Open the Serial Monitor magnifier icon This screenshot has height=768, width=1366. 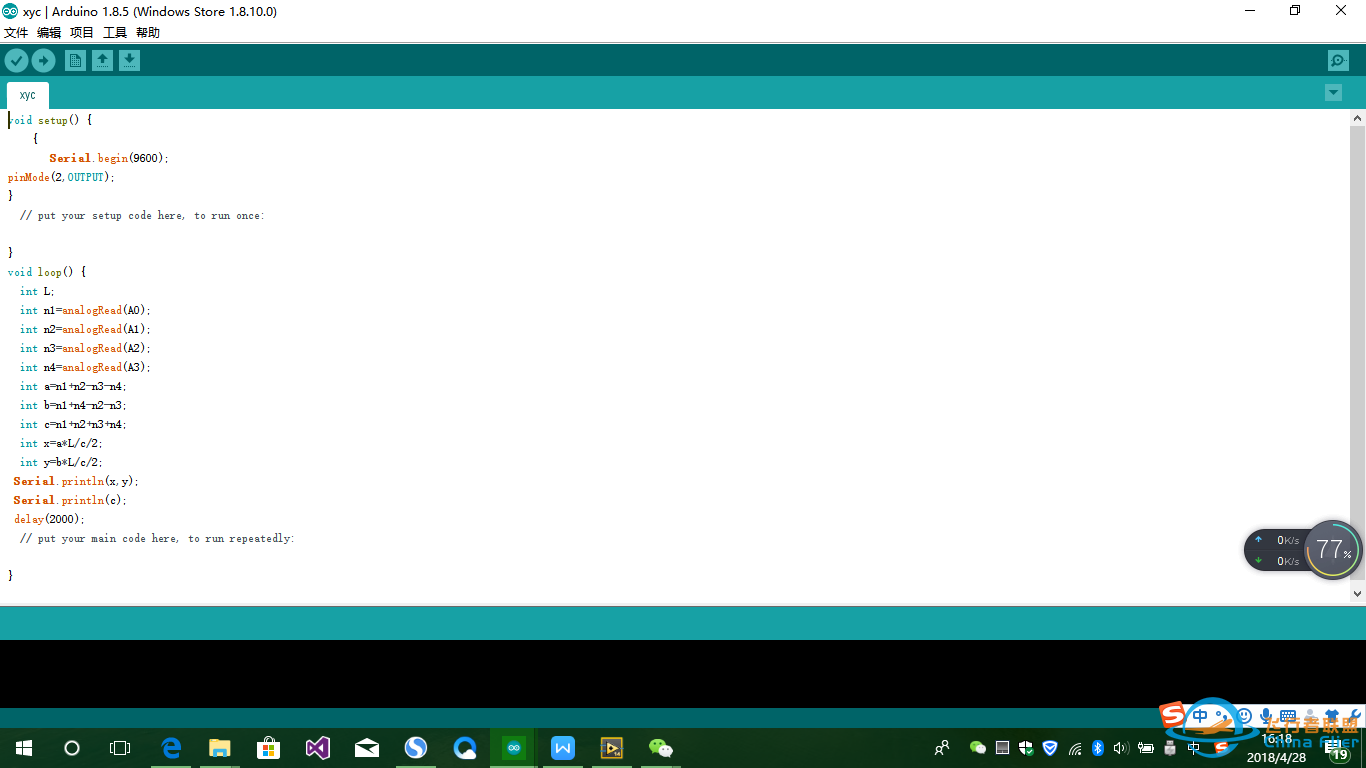coord(1338,61)
